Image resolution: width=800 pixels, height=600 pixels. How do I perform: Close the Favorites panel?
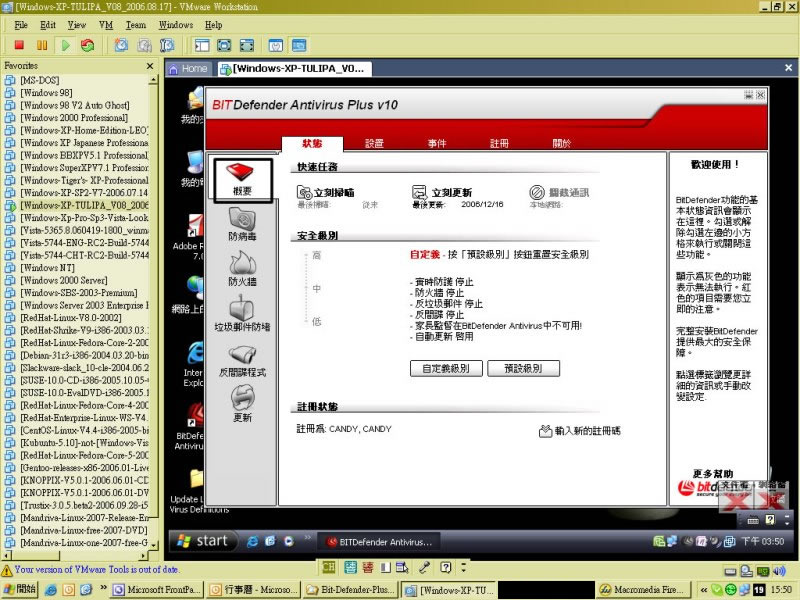tap(149, 66)
